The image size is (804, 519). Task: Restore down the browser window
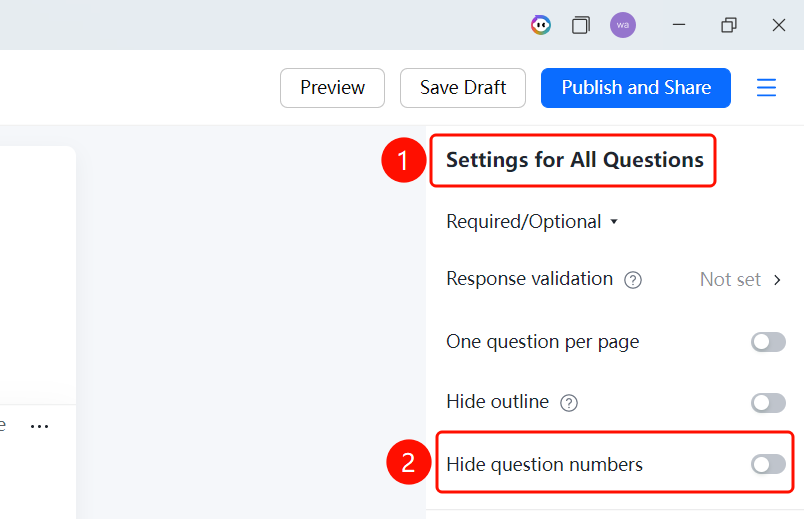[729, 25]
